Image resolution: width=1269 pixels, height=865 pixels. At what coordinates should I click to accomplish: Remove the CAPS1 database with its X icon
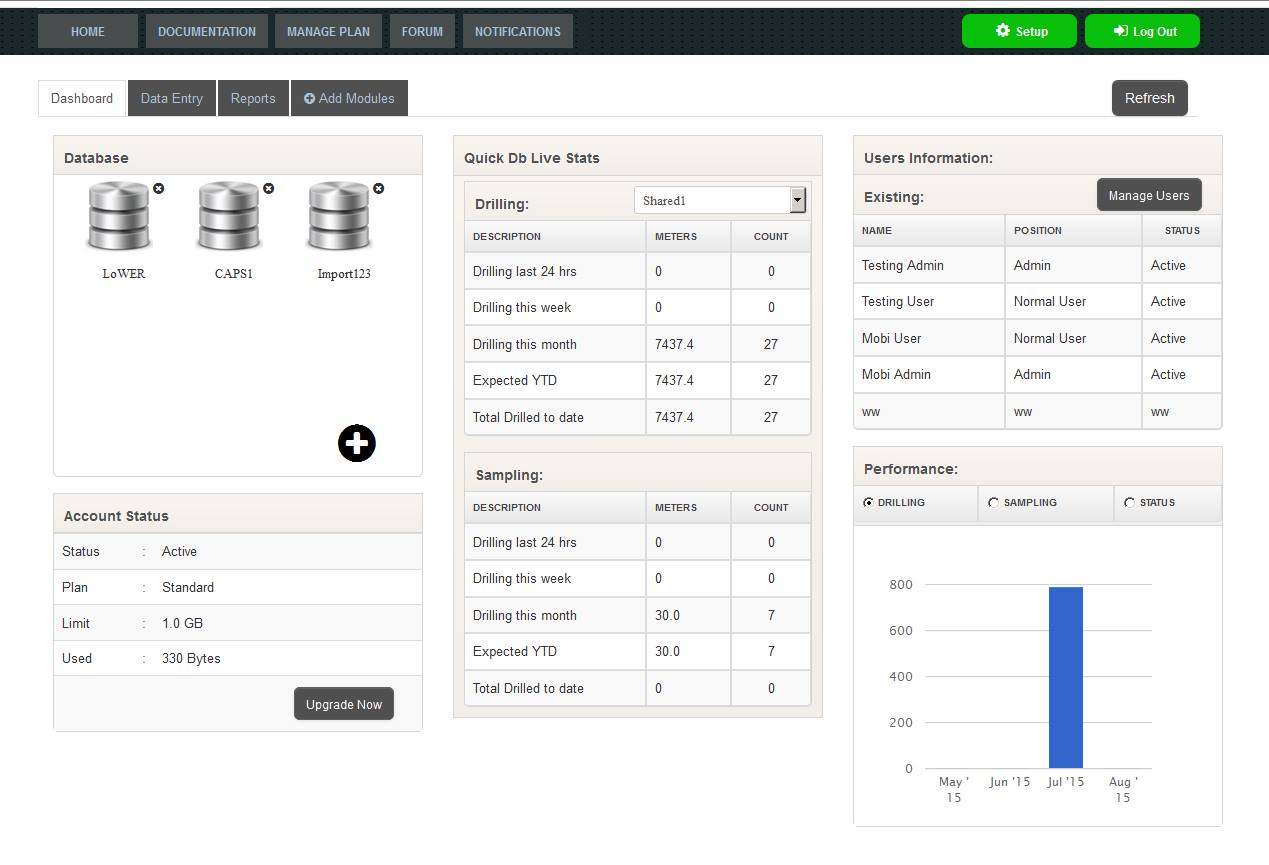click(268, 188)
